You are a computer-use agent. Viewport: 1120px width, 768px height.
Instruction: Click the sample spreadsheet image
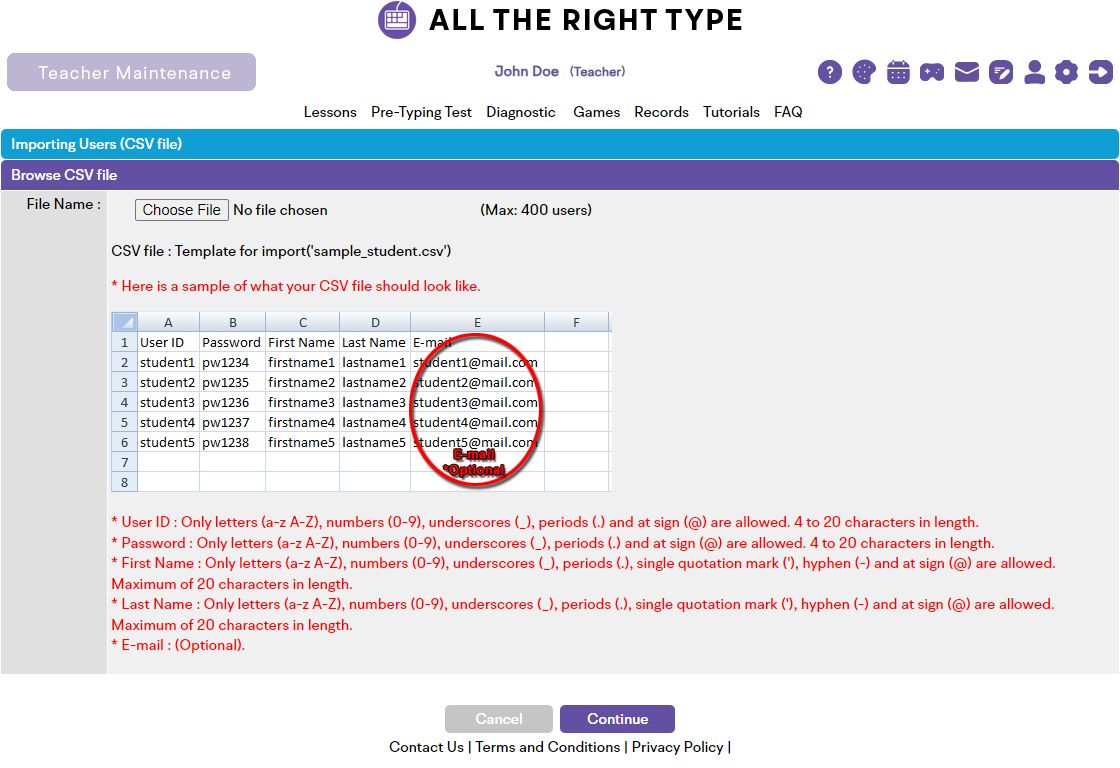(361, 402)
